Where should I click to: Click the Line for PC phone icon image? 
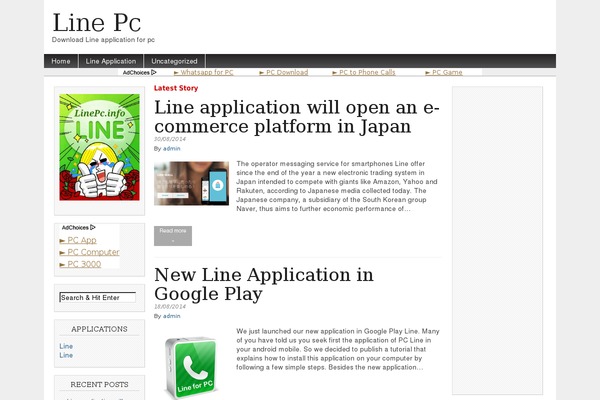(191, 367)
